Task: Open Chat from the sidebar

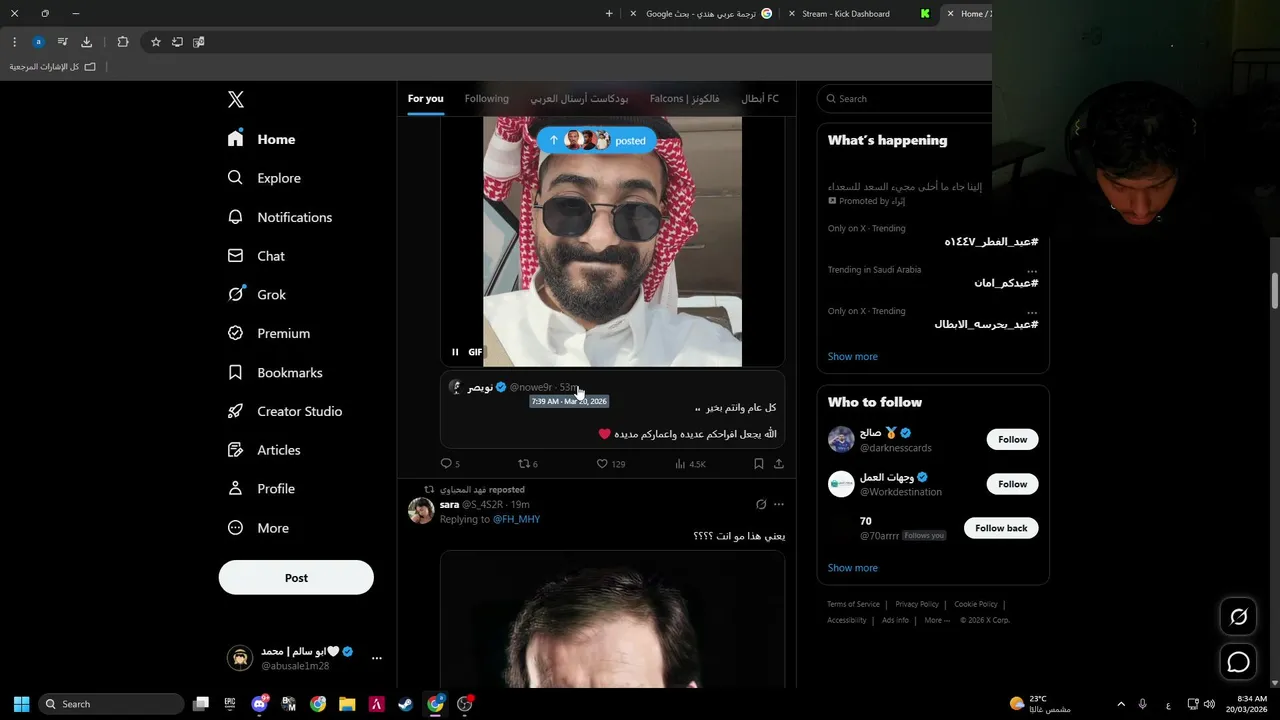Action: click(257, 256)
